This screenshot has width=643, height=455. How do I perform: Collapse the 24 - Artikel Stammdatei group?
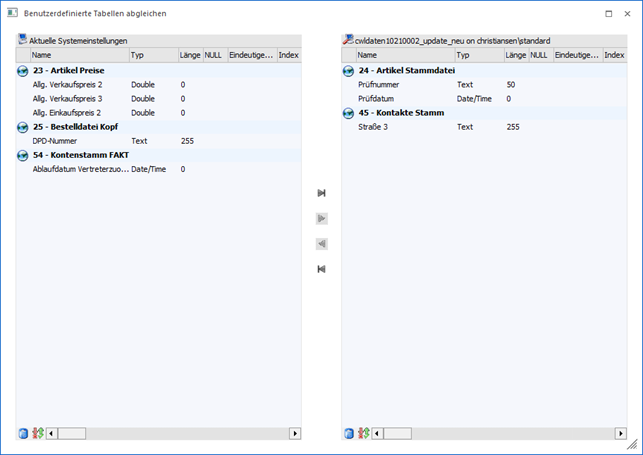[348, 71]
